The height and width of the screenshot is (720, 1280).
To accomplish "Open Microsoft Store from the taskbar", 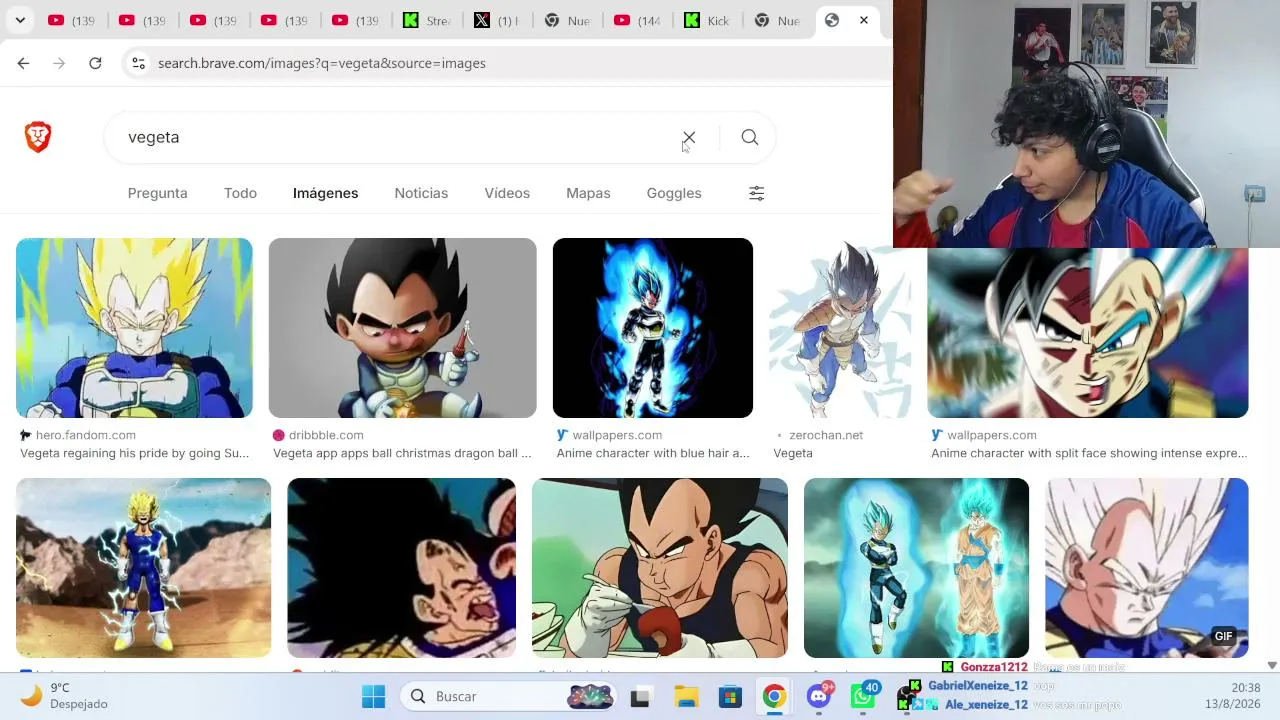I will click(x=730, y=696).
